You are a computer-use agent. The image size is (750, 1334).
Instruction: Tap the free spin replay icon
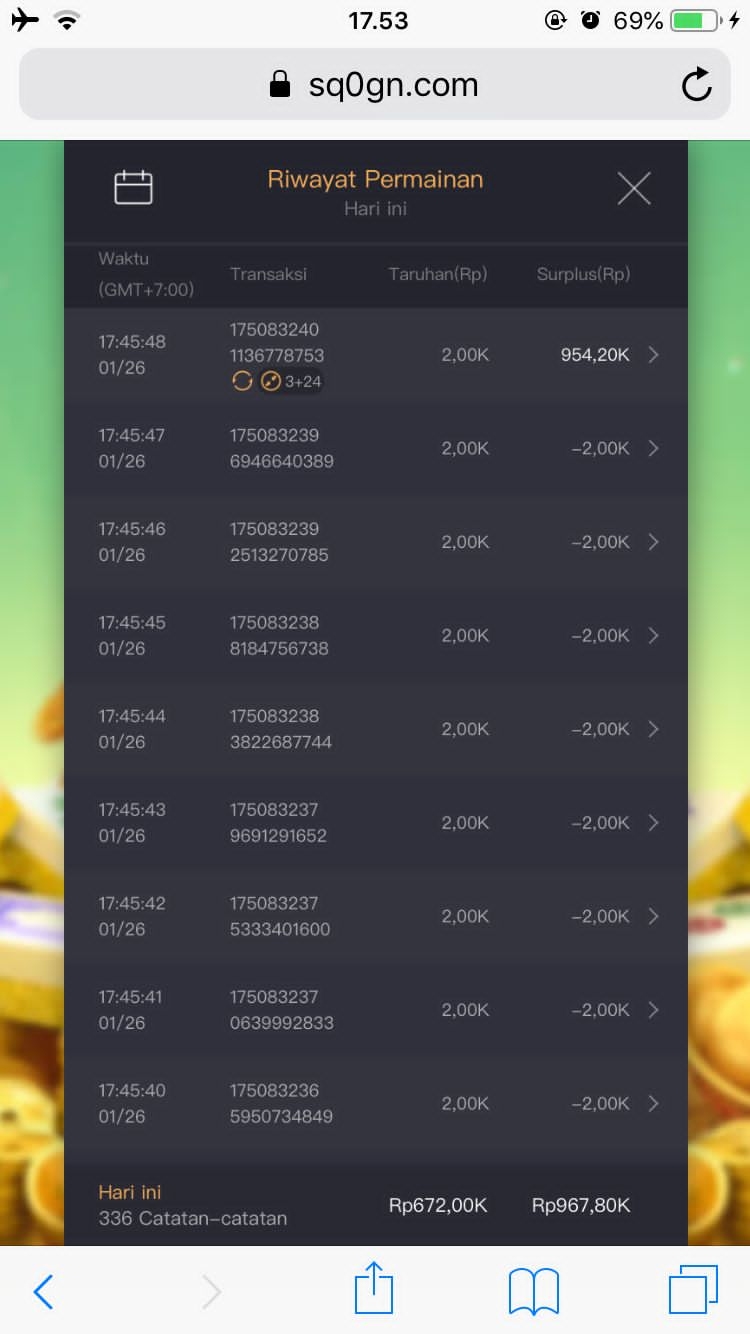pos(242,381)
